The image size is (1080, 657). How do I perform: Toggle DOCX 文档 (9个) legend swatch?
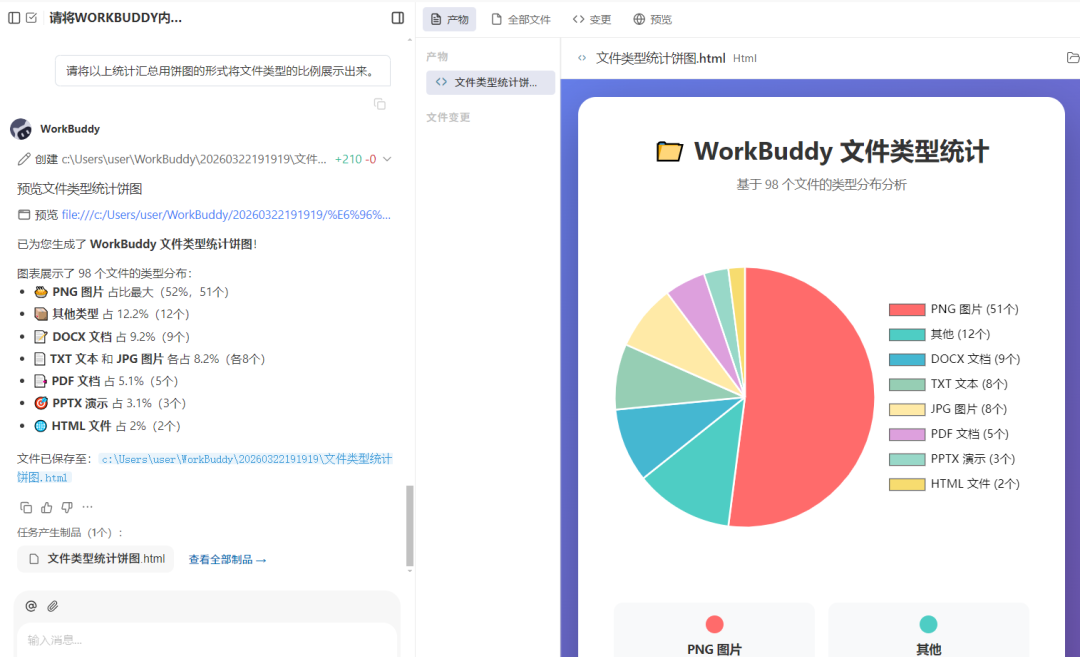click(x=906, y=359)
